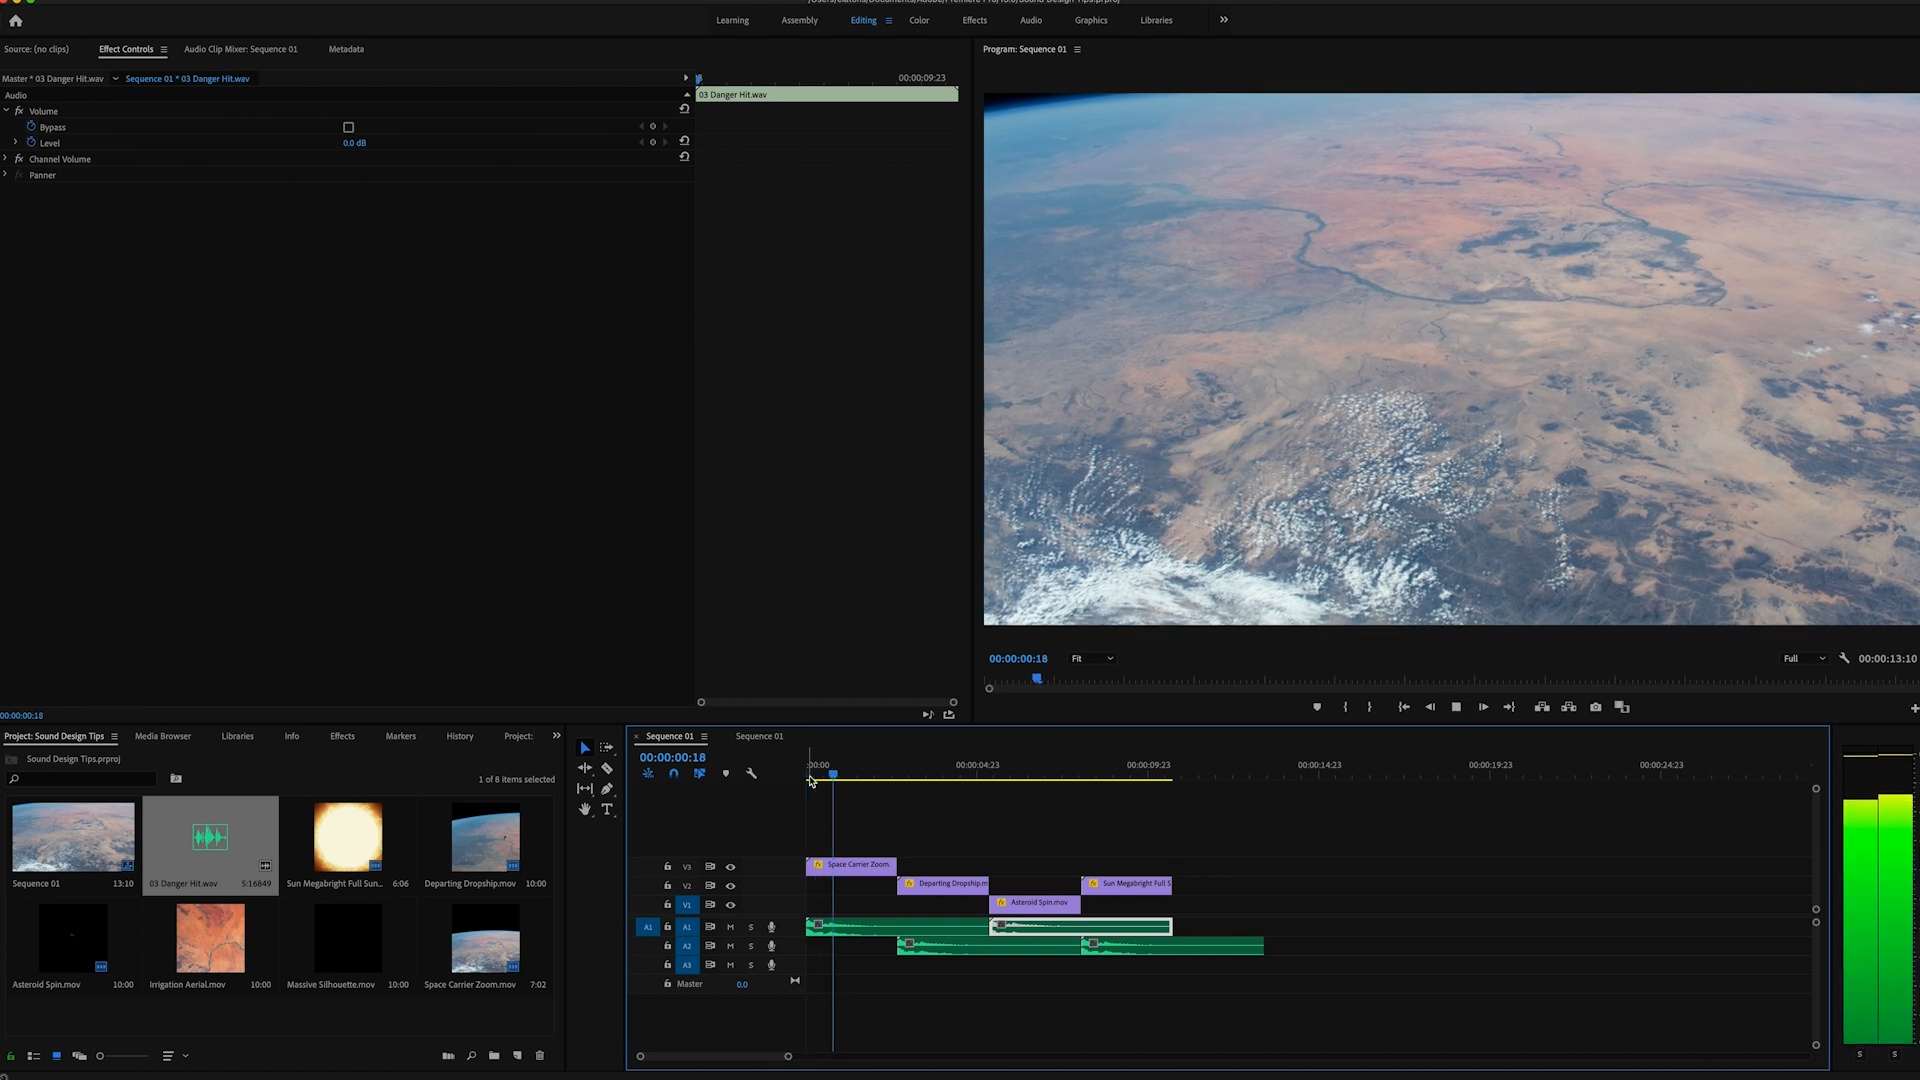Click Automate to Sequence icon

[448, 1056]
